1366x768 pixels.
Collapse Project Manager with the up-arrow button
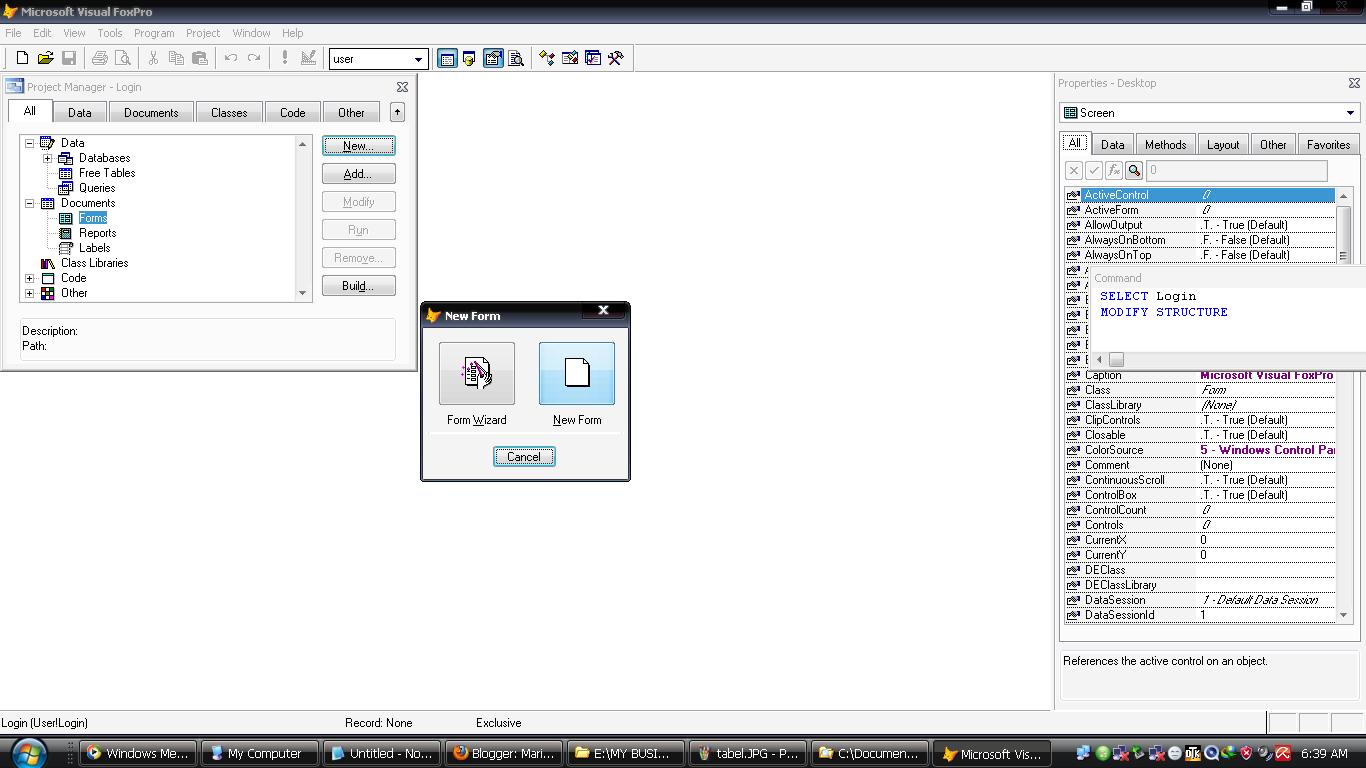397,112
